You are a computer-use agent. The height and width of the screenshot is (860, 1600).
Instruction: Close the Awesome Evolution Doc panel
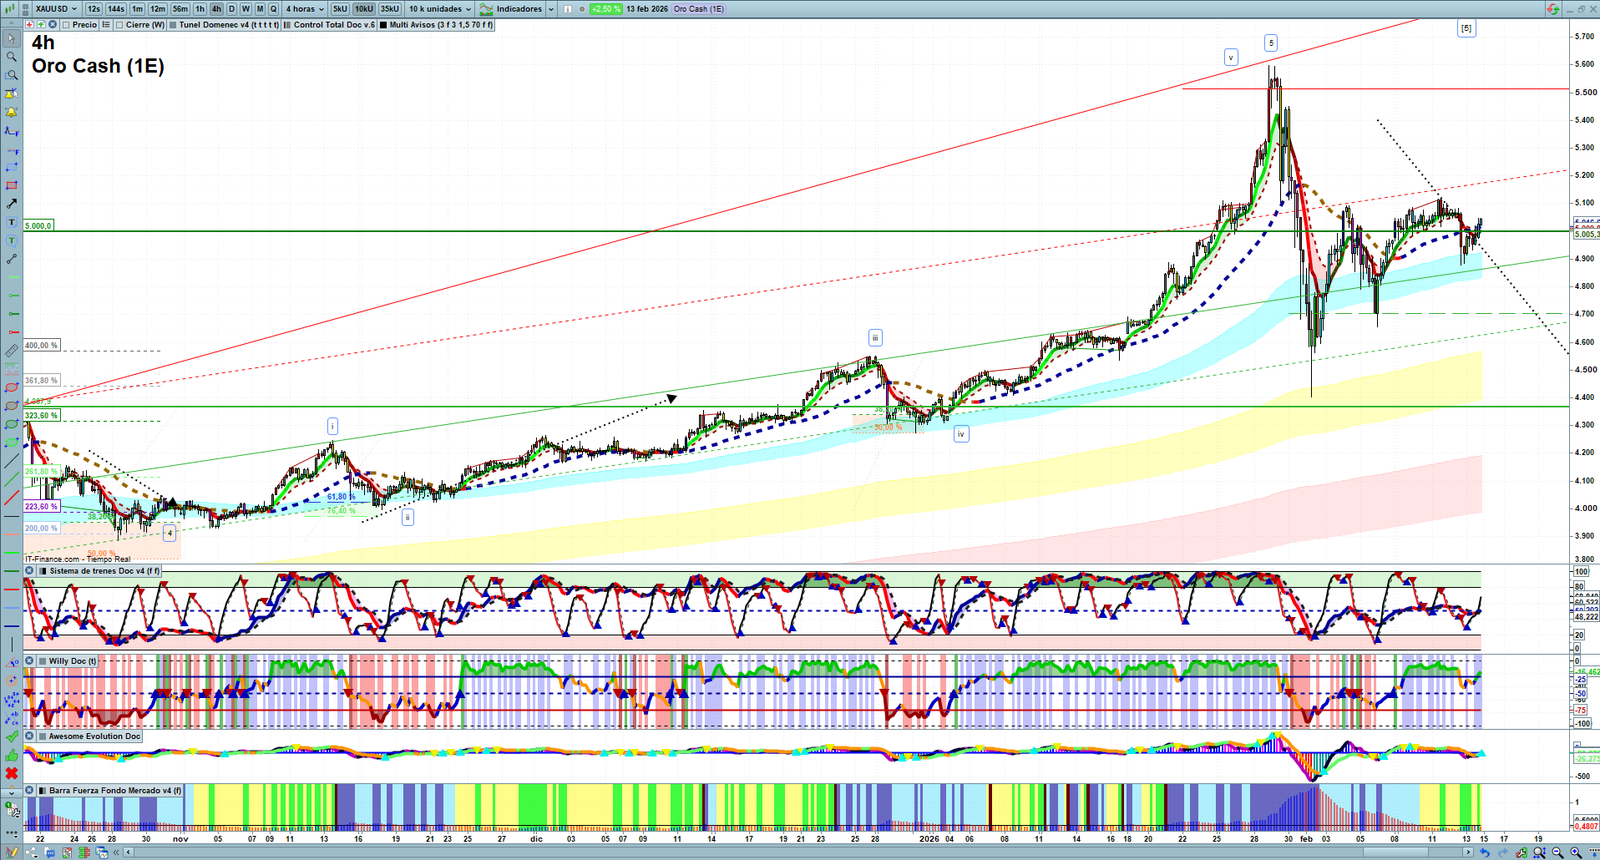tap(30, 736)
